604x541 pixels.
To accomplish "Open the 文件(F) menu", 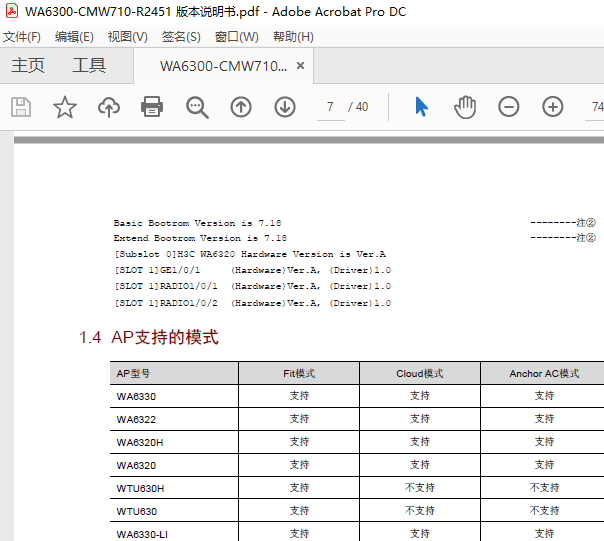I will pyautogui.click(x=22, y=37).
